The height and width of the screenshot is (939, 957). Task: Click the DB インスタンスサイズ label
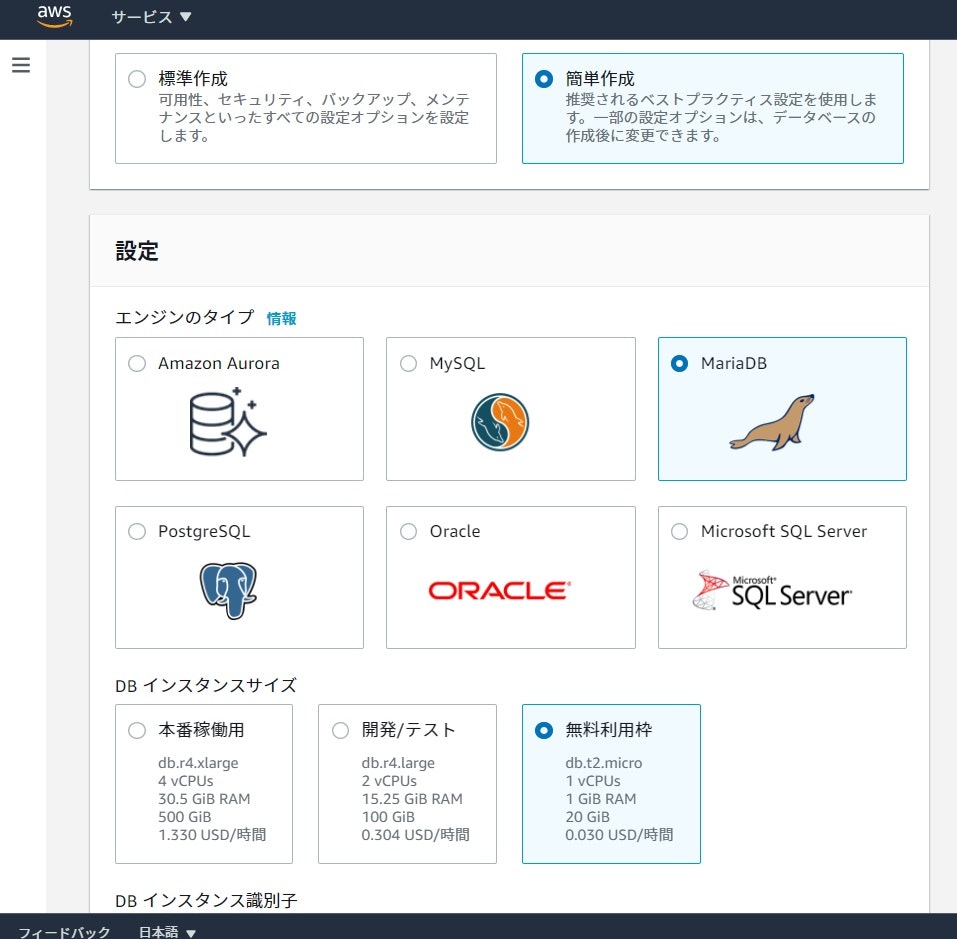click(206, 685)
